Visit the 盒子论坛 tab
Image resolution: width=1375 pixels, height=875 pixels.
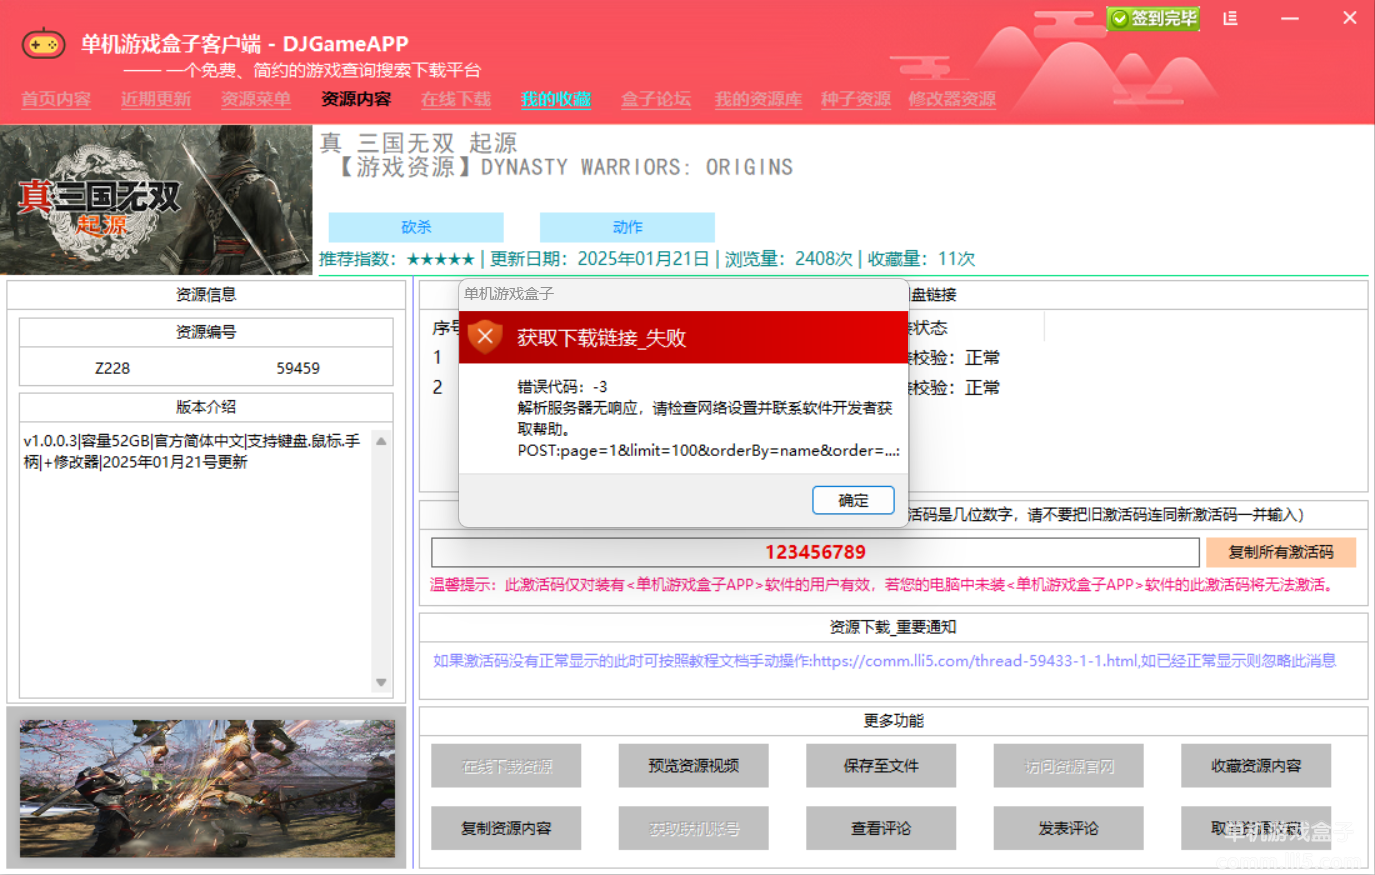[x=656, y=99]
